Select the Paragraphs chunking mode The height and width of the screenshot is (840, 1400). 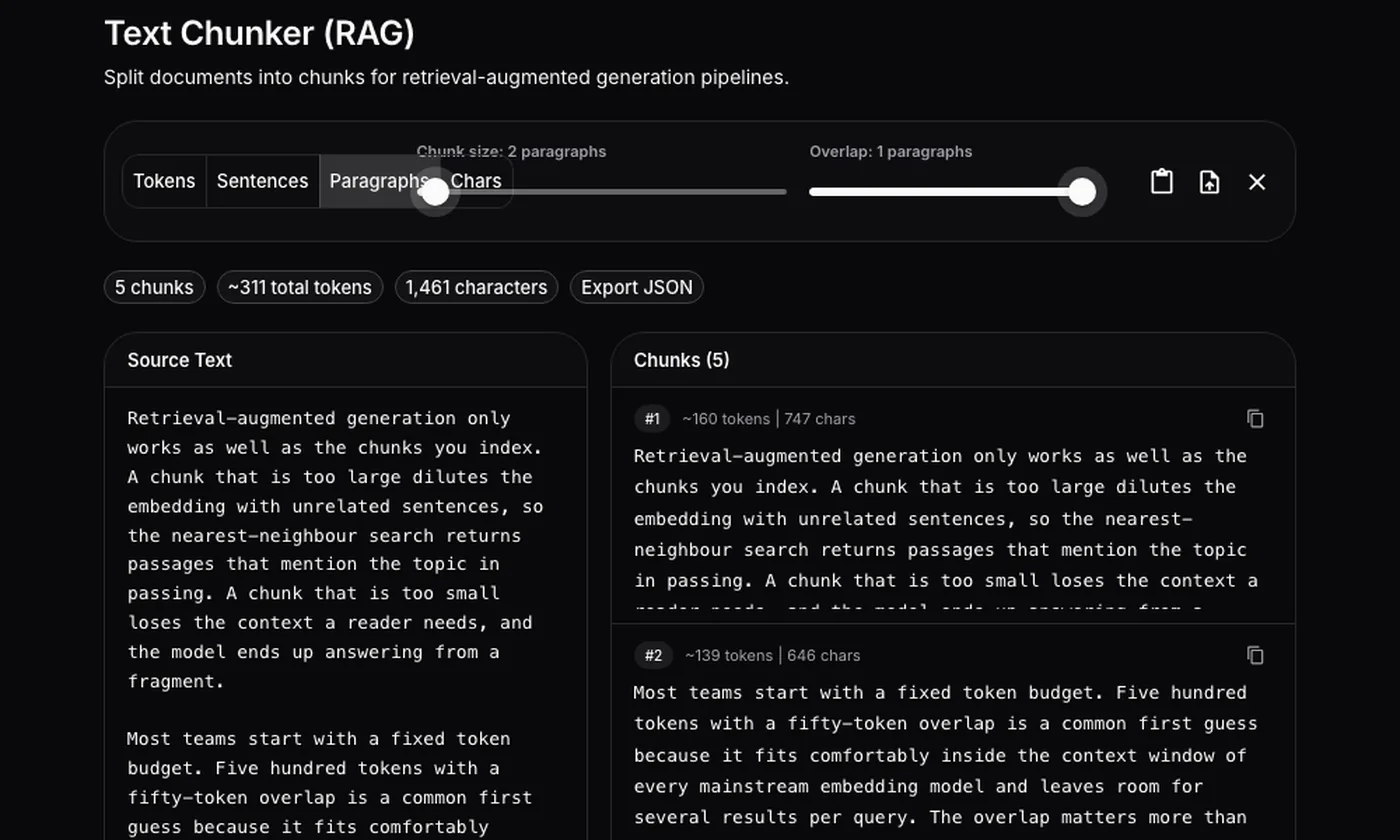coord(379,181)
